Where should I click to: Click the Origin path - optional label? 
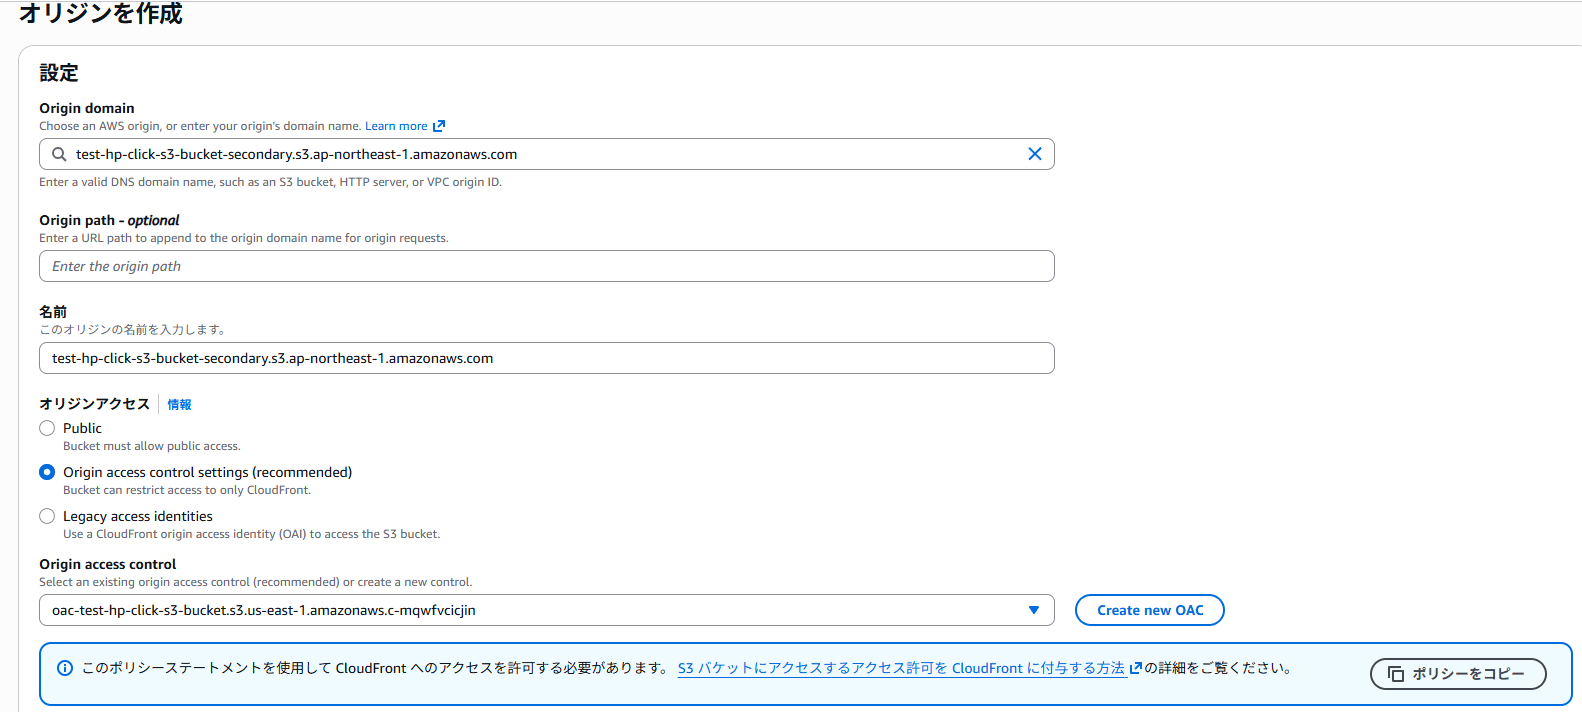tap(110, 220)
